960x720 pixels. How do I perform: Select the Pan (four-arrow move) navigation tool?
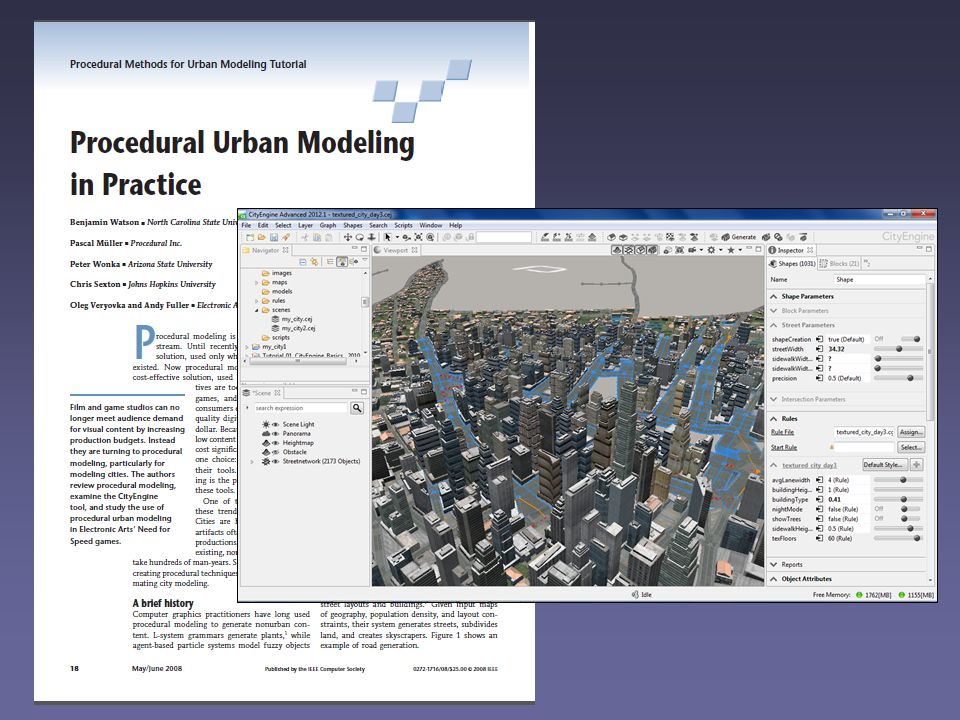[348, 238]
